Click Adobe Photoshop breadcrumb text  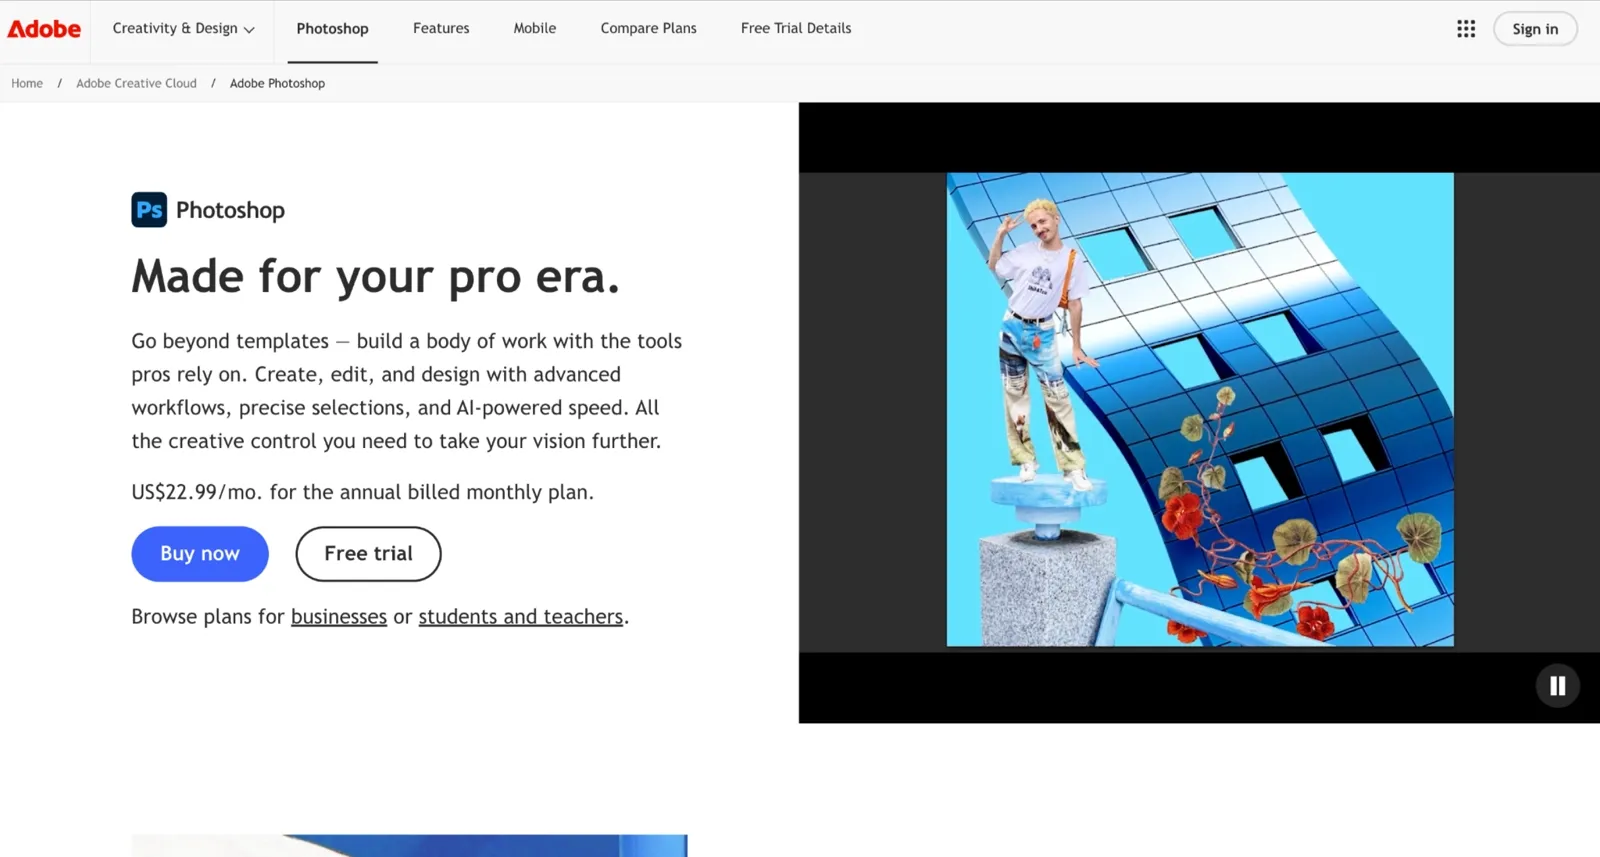point(277,84)
